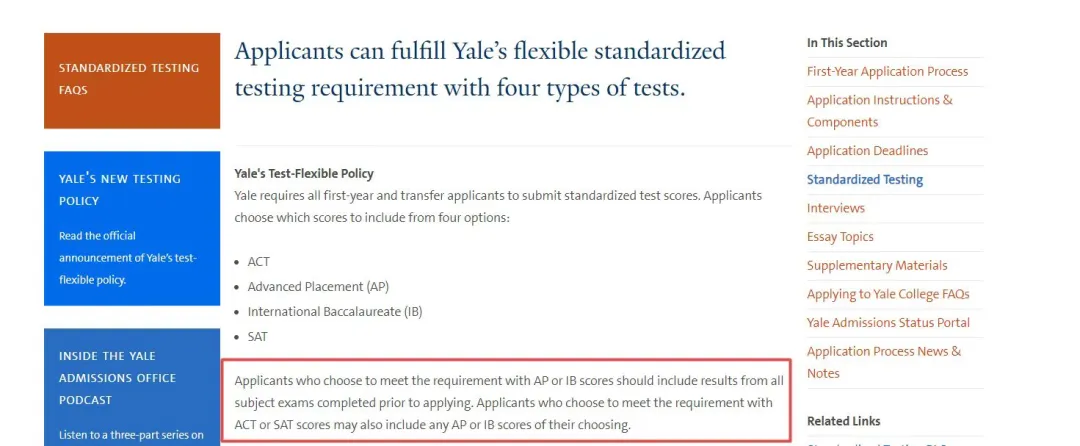
Task: Click the In This Section heading
Action: click(847, 43)
